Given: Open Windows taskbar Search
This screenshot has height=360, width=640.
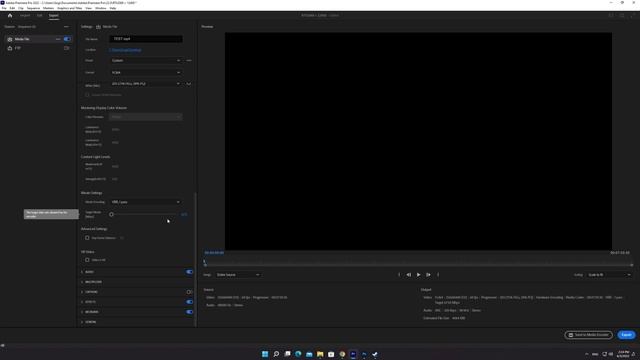Looking at the screenshot, I should pos(276,354).
